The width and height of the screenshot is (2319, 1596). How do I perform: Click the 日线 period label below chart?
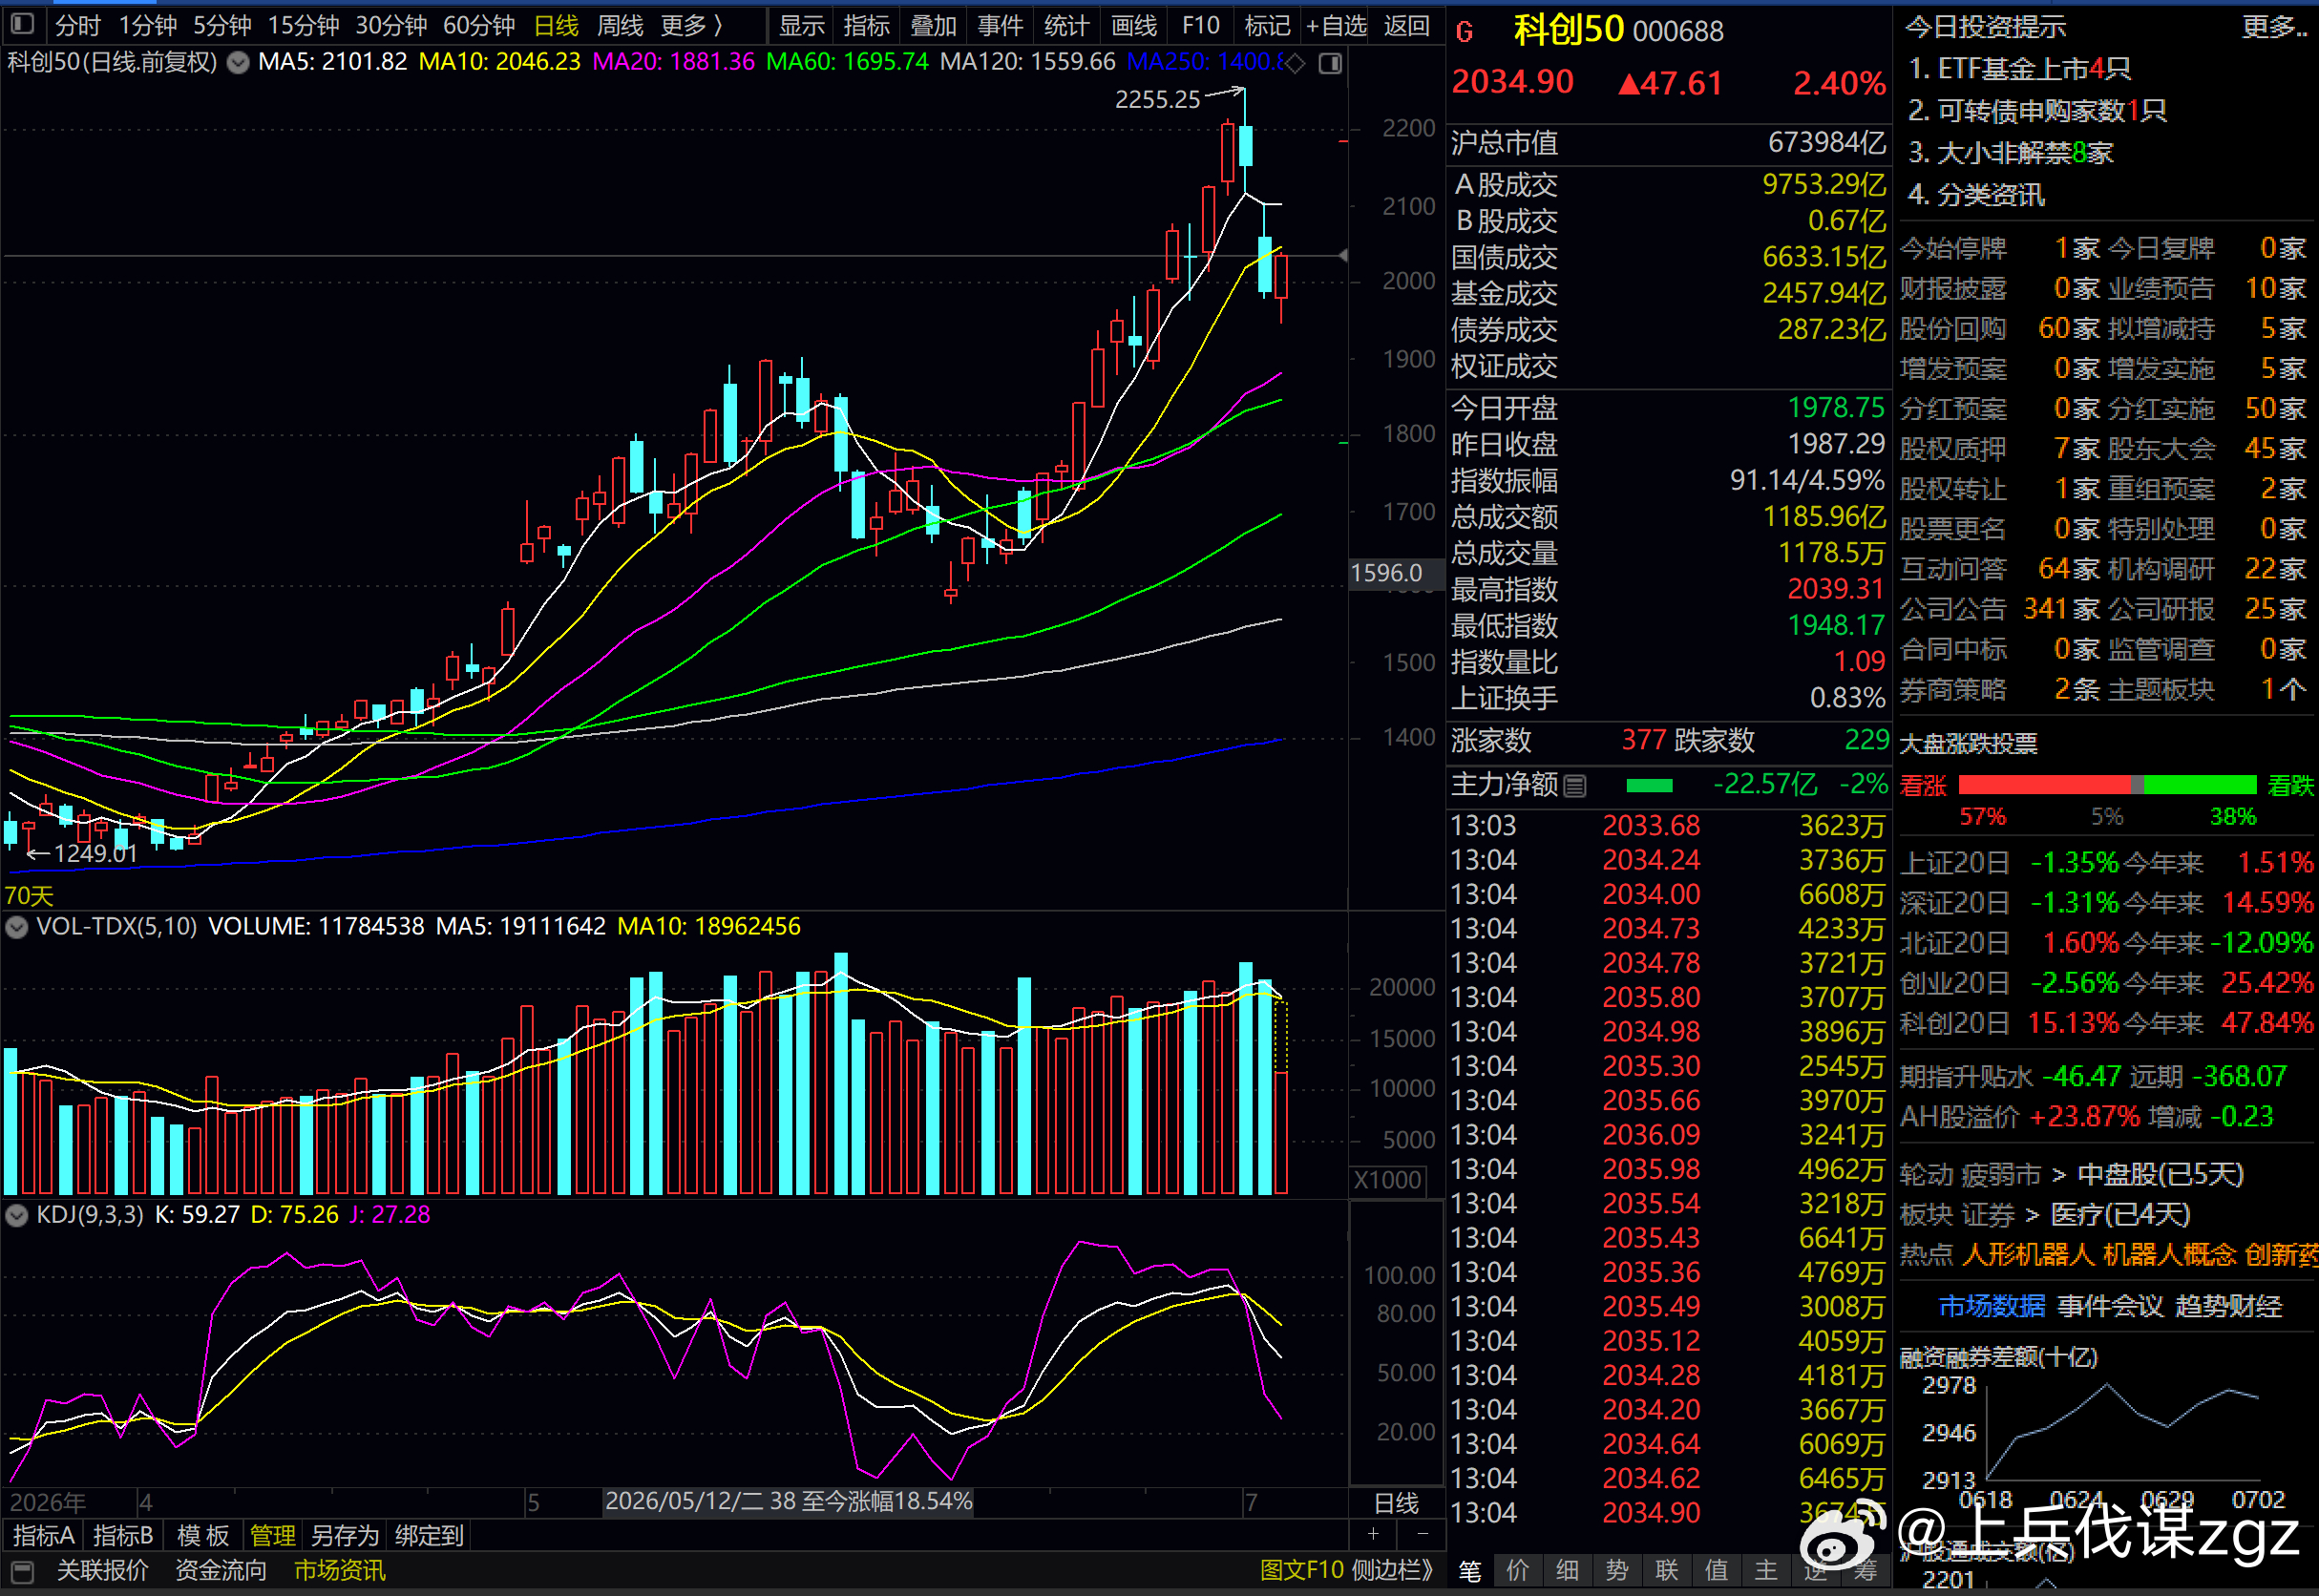(1397, 1503)
